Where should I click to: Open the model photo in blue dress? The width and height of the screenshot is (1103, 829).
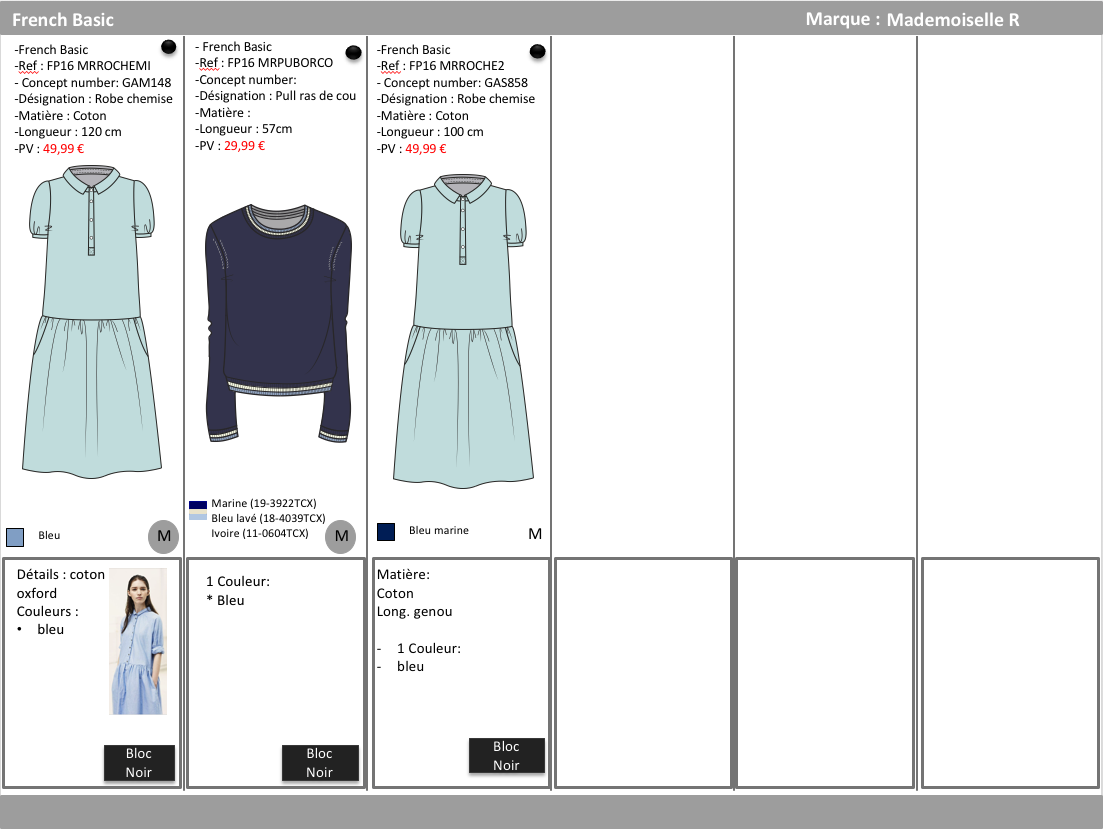(138, 641)
